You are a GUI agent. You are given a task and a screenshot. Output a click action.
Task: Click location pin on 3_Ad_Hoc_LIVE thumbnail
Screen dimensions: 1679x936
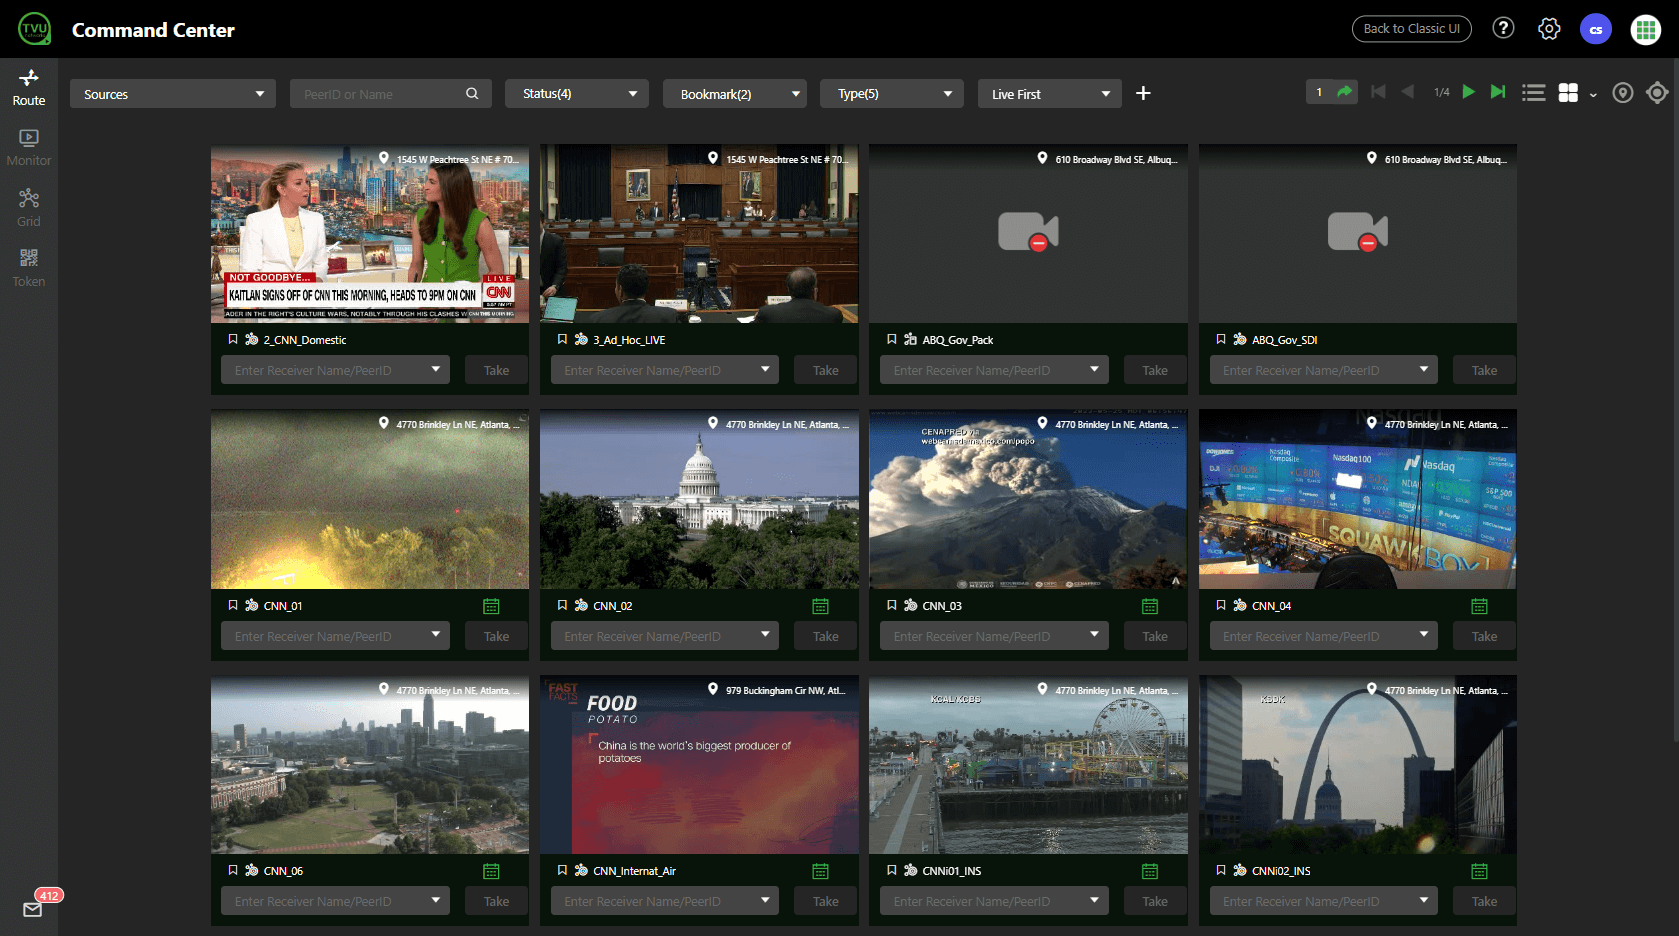tap(713, 158)
